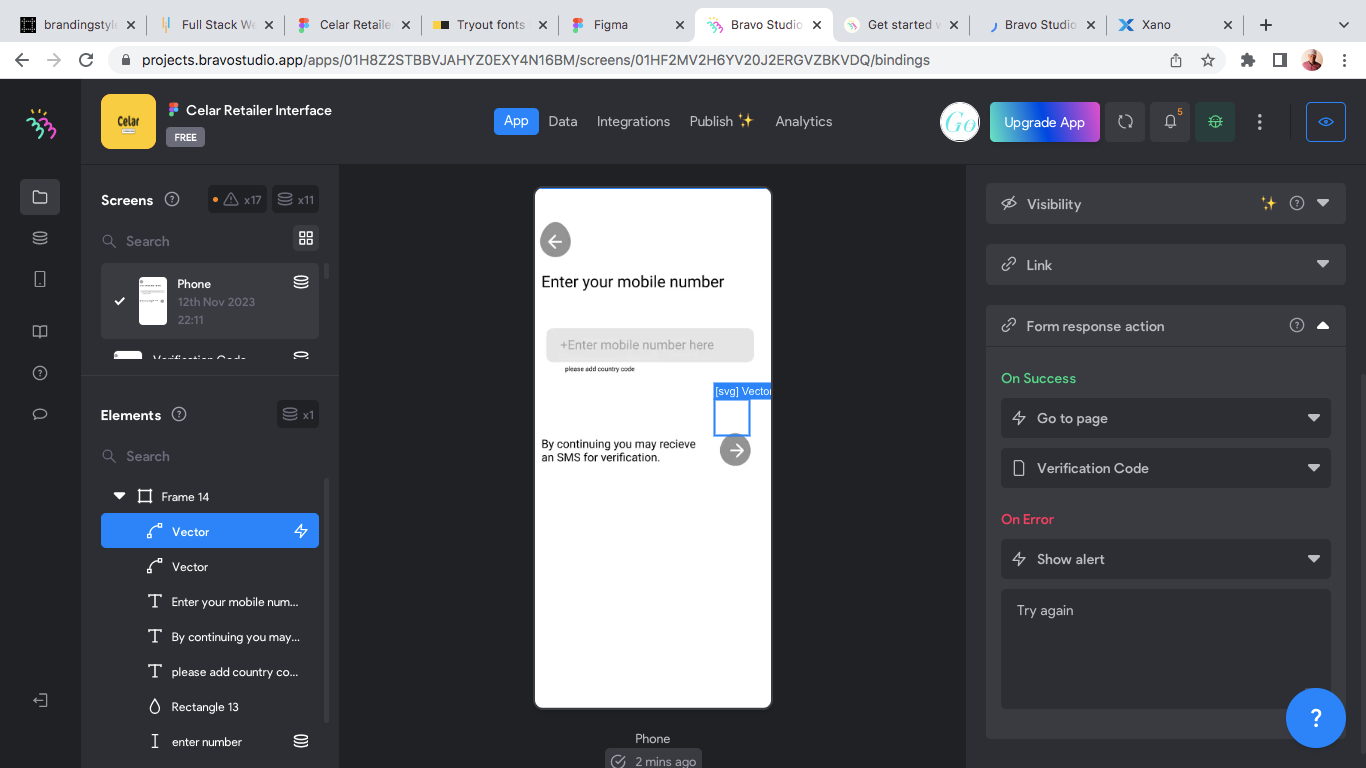Screen dimensions: 1366x768
Task: Open the Publish tab
Action: [721, 121]
